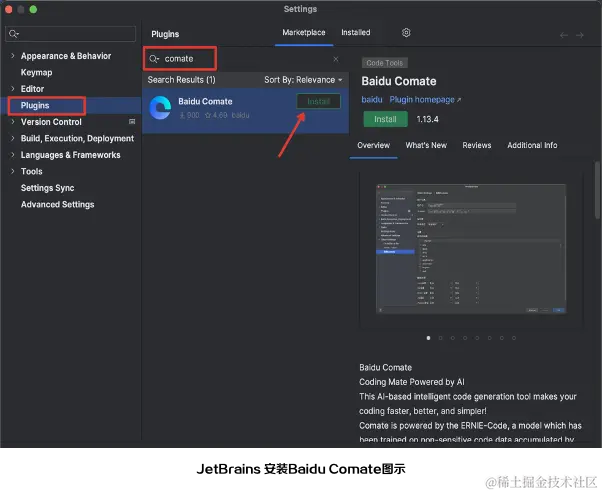
Task: Switch to the Marketplace tab
Action: (304, 33)
